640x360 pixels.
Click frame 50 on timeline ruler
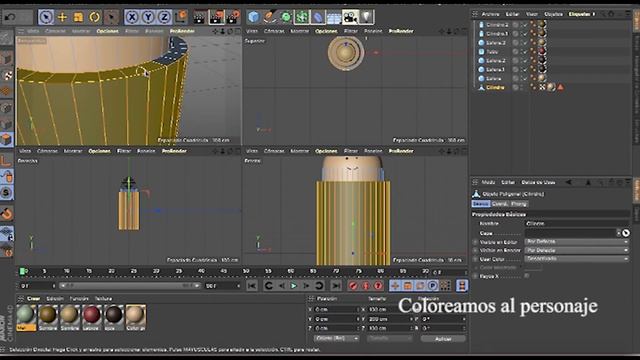pos(246,271)
